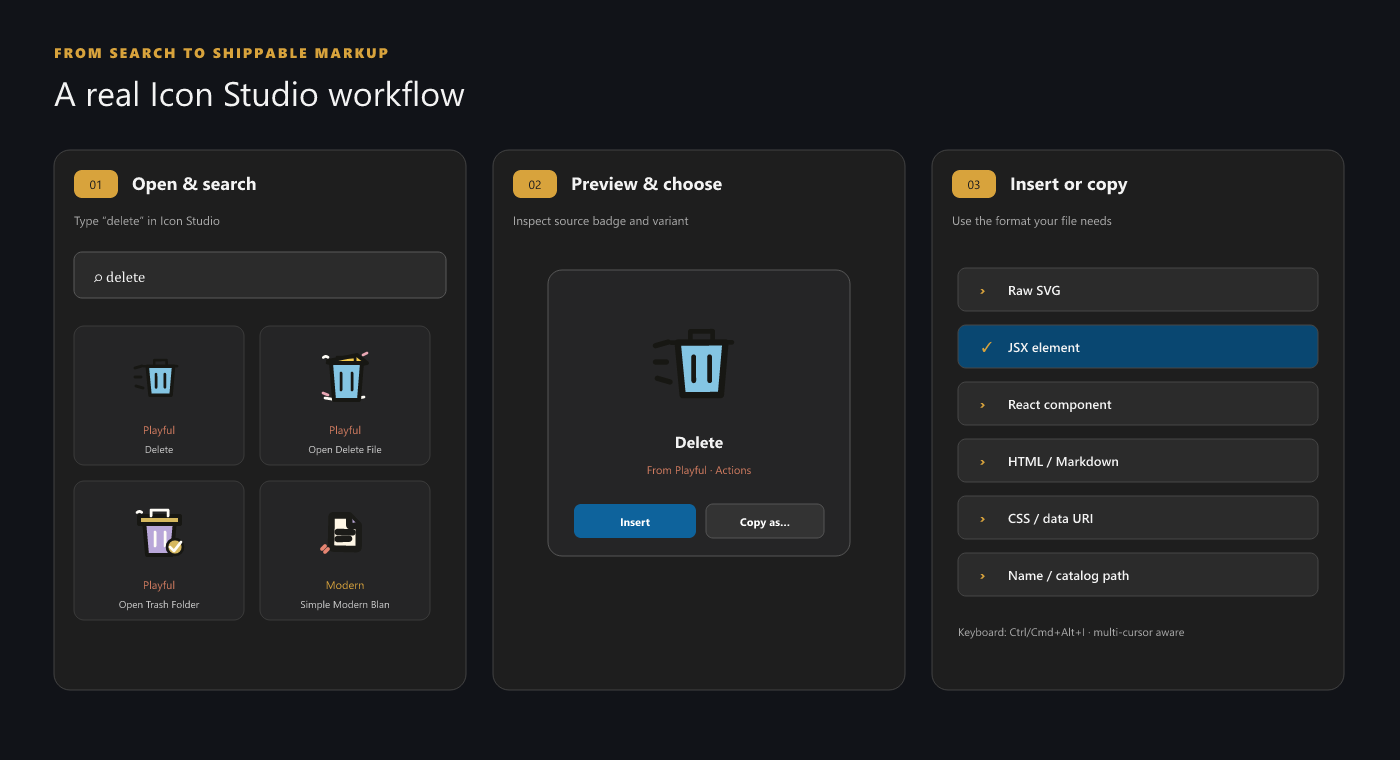Click the magnifier icon in search box

click(98, 277)
